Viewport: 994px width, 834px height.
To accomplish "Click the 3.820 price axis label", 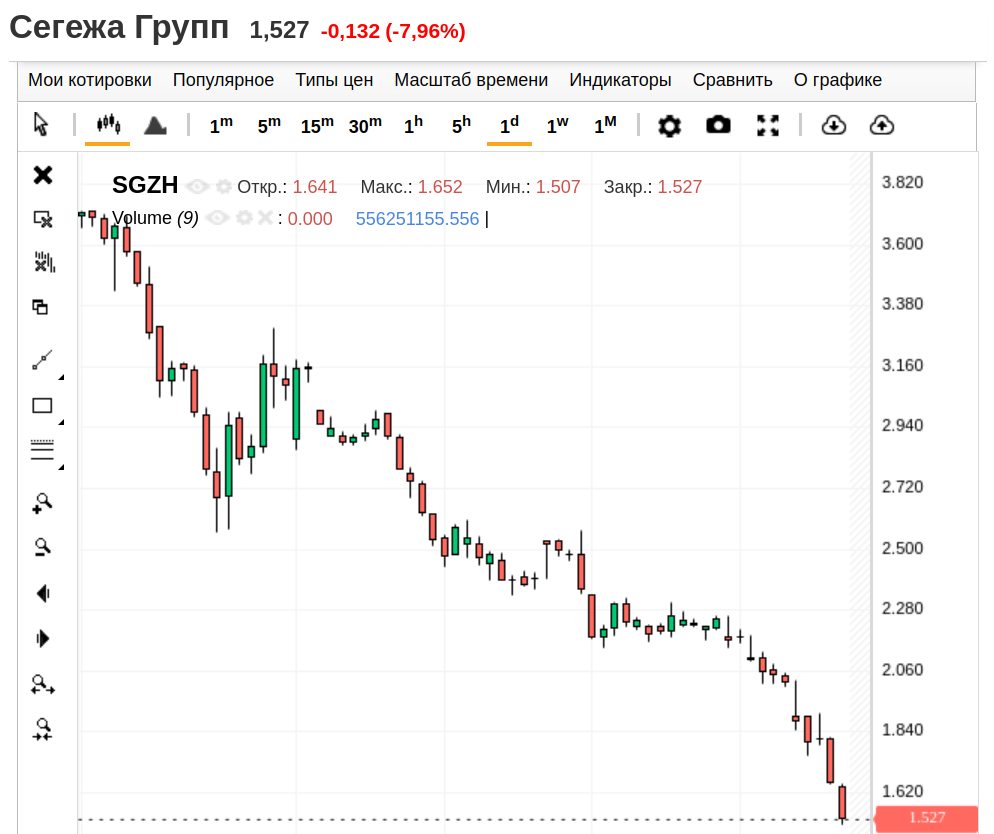I will (902, 183).
